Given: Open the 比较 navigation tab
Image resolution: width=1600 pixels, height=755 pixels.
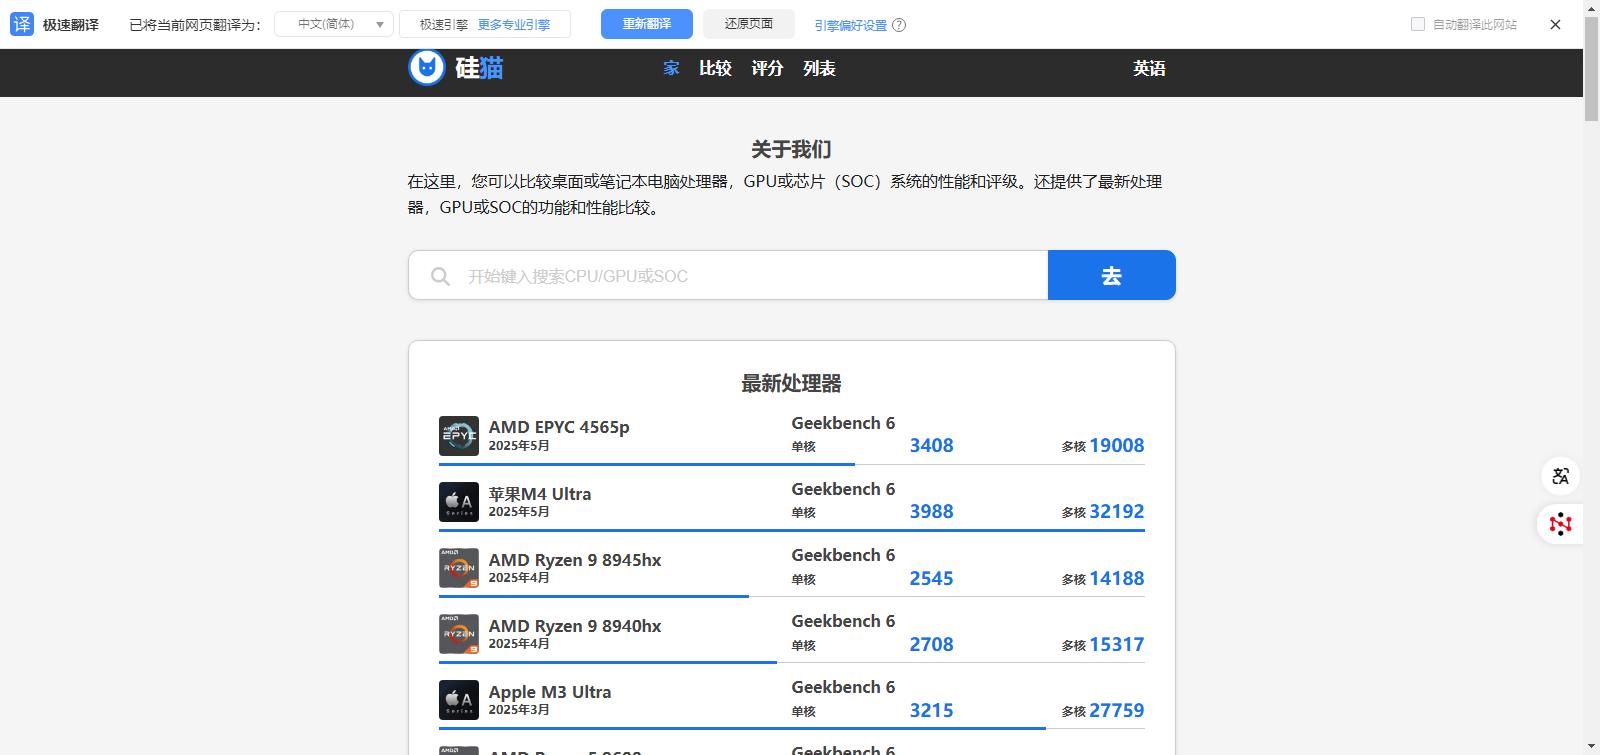Looking at the screenshot, I should pyautogui.click(x=715, y=68).
